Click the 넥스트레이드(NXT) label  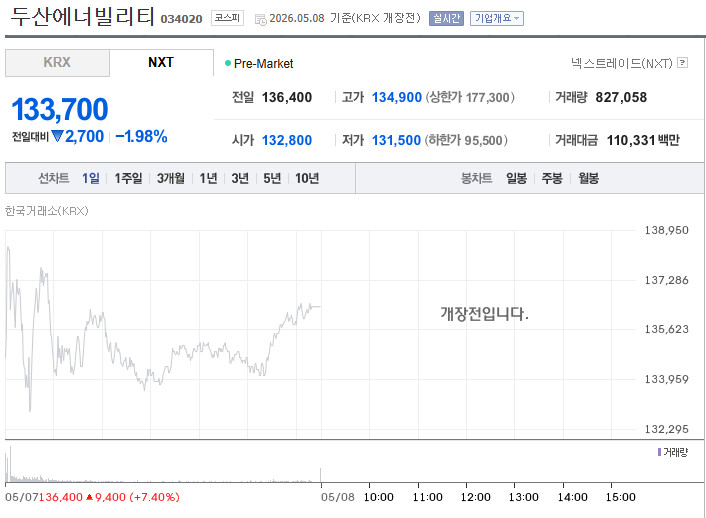(x=621, y=63)
